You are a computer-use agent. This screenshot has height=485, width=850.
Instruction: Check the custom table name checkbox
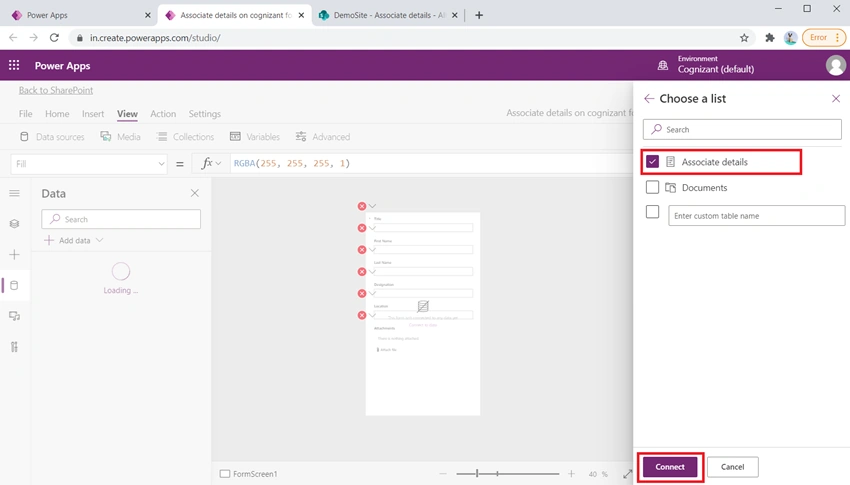(x=652, y=212)
